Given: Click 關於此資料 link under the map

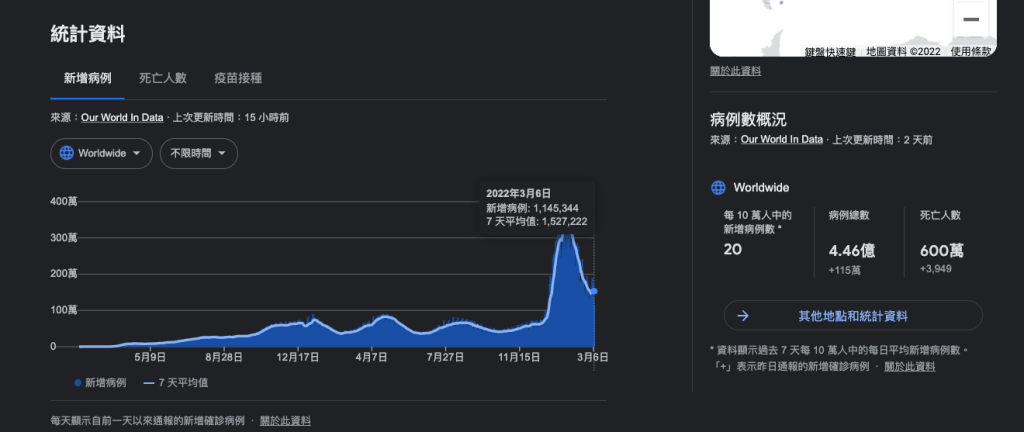Looking at the screenshot, I should point(735,71).
